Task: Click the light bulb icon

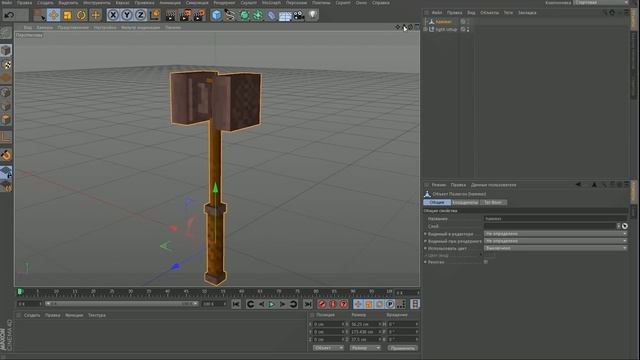Action: [313, 15]
